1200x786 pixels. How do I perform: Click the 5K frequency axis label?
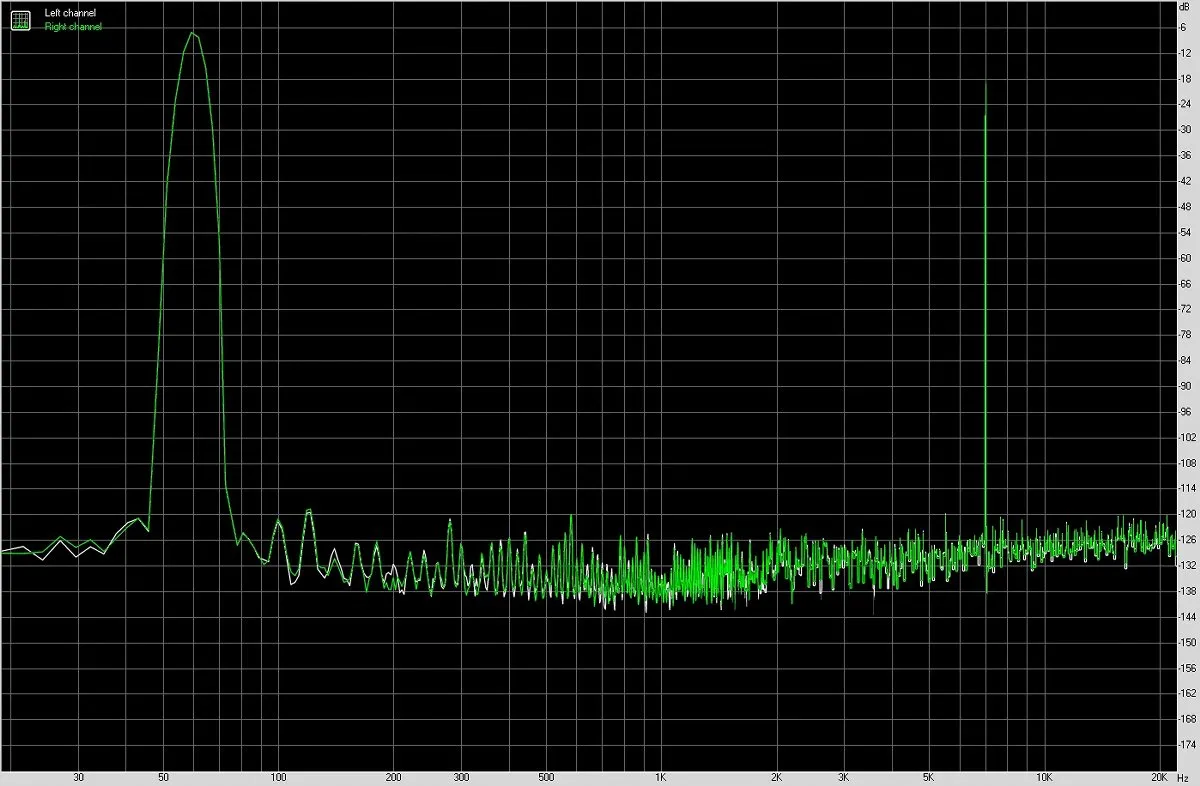click(928, 777)
